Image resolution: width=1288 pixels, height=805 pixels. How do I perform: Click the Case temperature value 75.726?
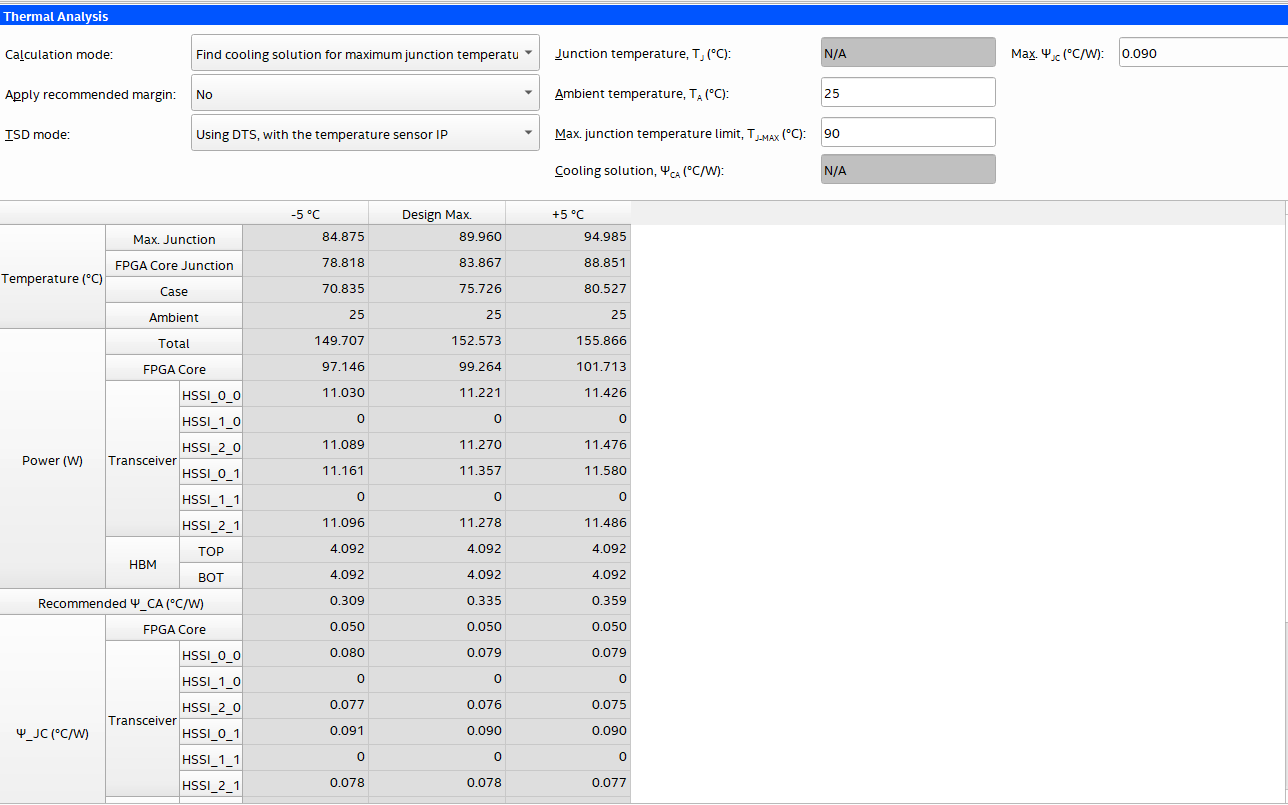tap(437, 289)
